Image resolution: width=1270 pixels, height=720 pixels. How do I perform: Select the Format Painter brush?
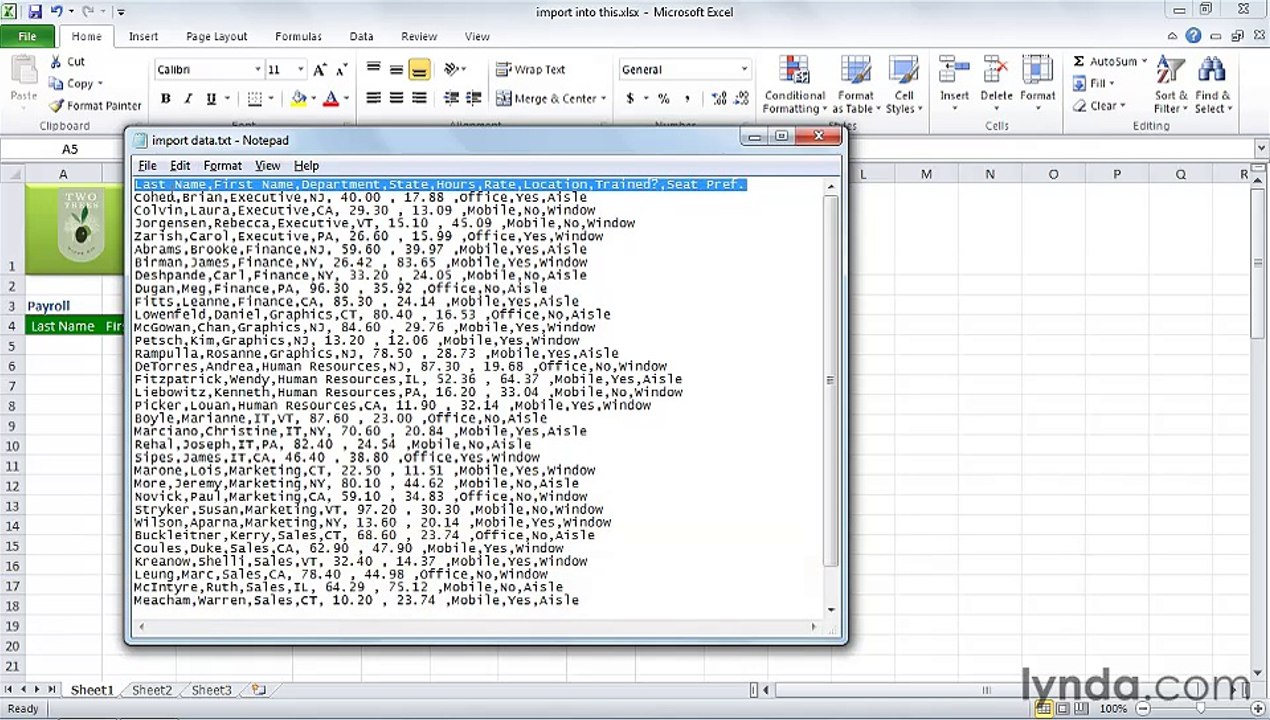[x=56, y=106]
